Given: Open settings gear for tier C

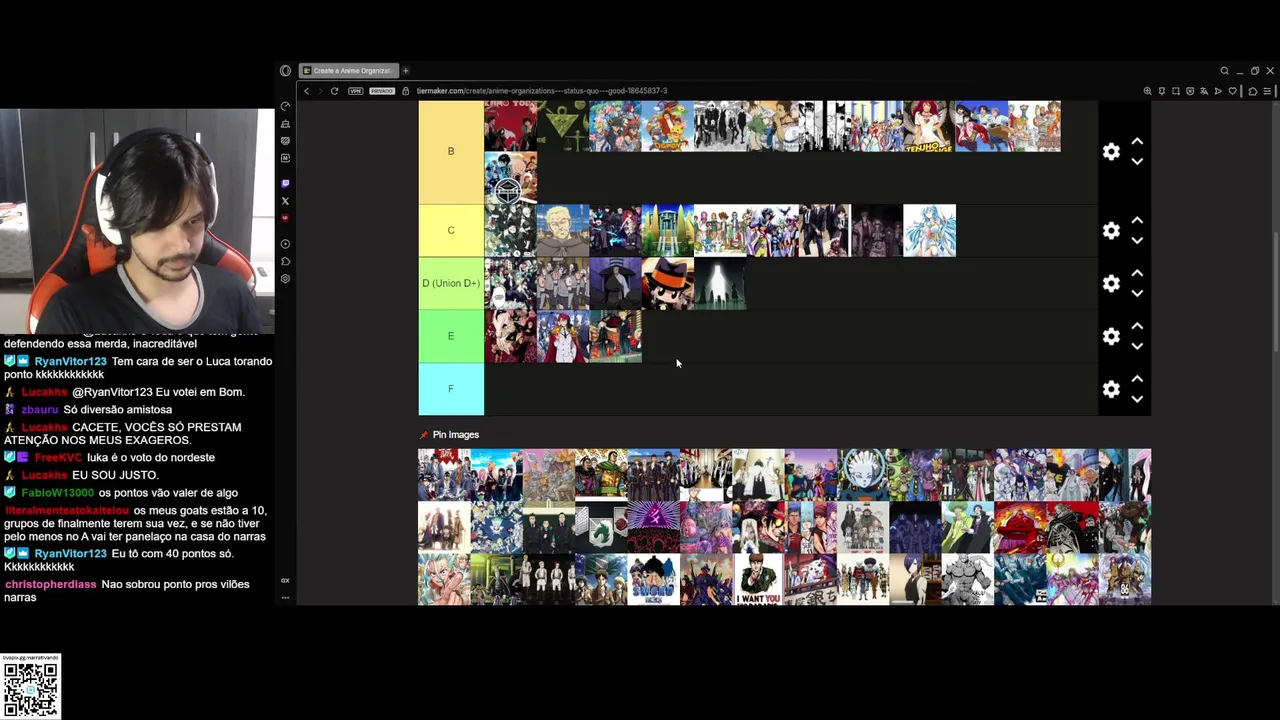Looking at the screenshot, I should point(1111,230).
